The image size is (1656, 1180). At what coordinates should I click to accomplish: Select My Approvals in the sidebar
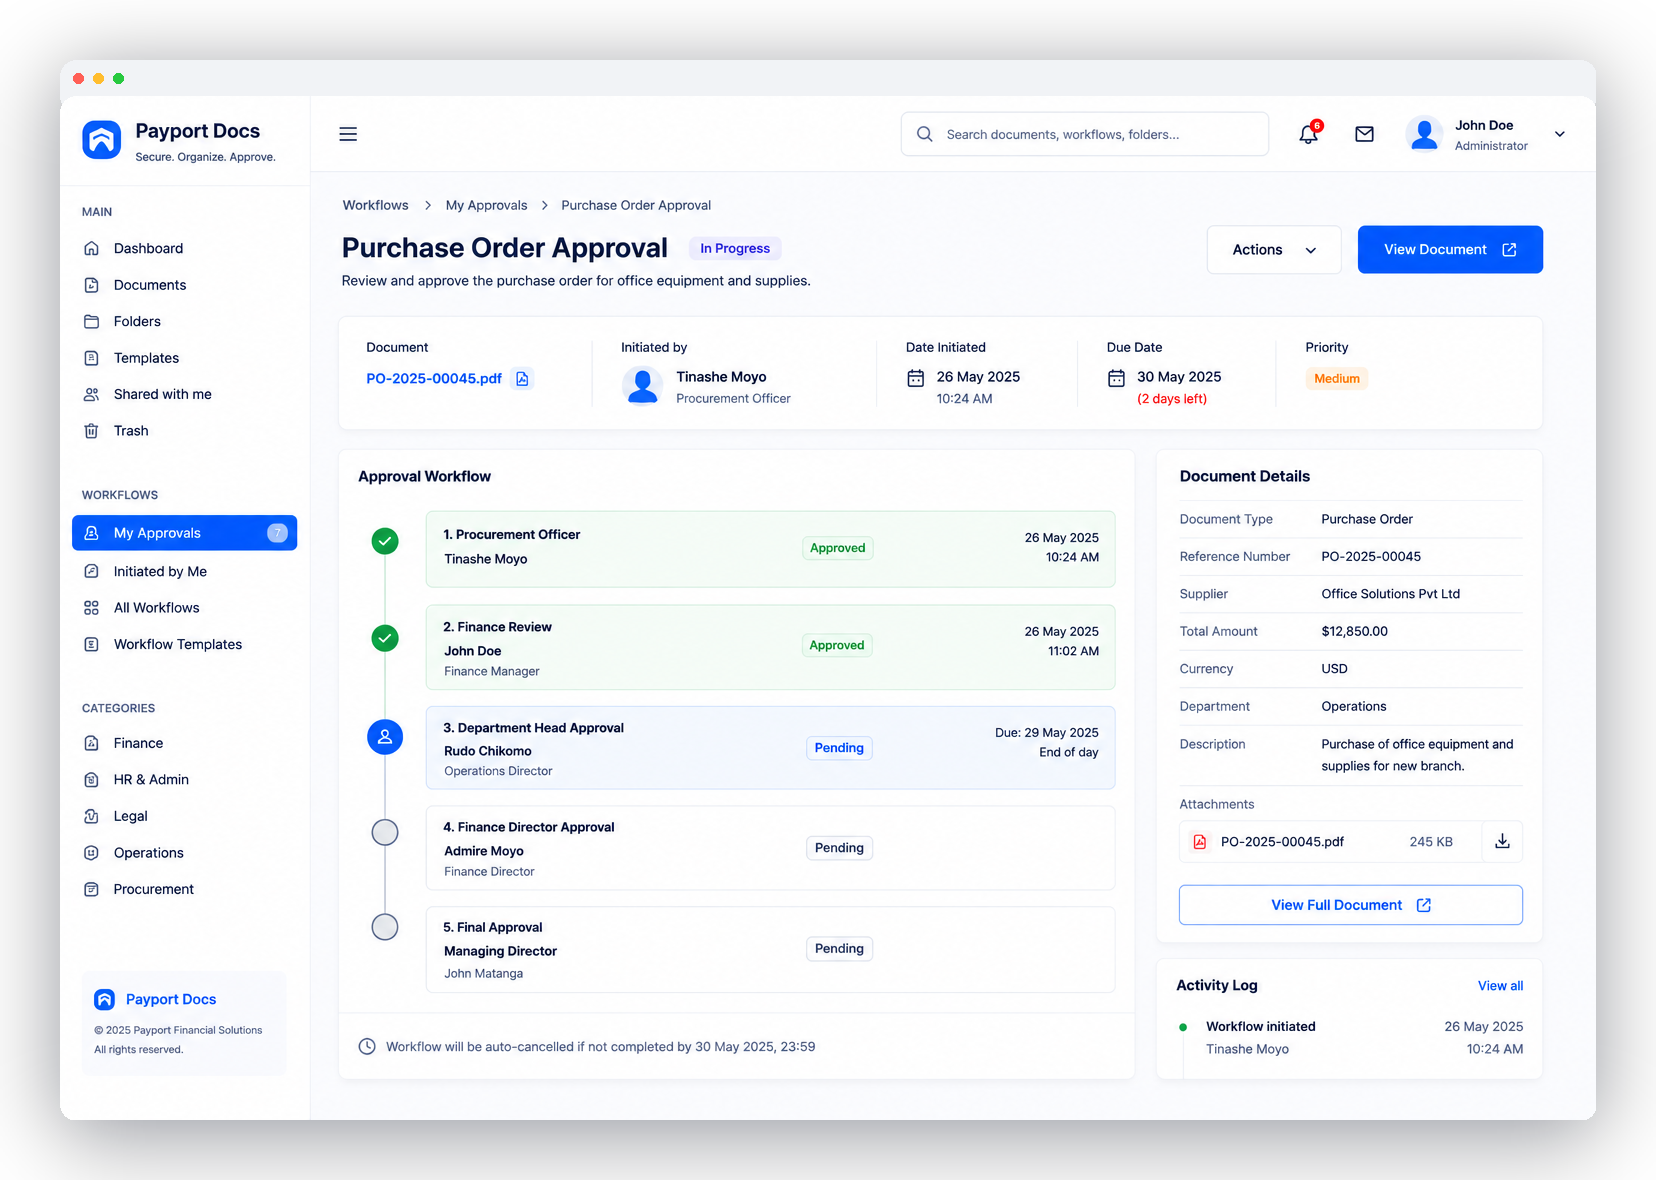click(x=185, y=533)
